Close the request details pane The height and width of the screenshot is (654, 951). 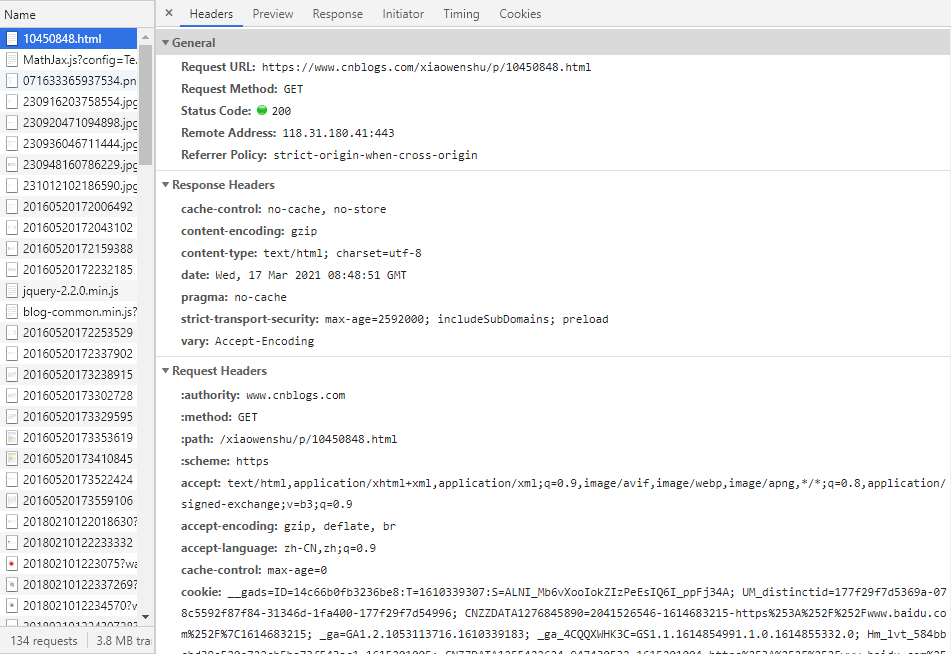point(169,13)
